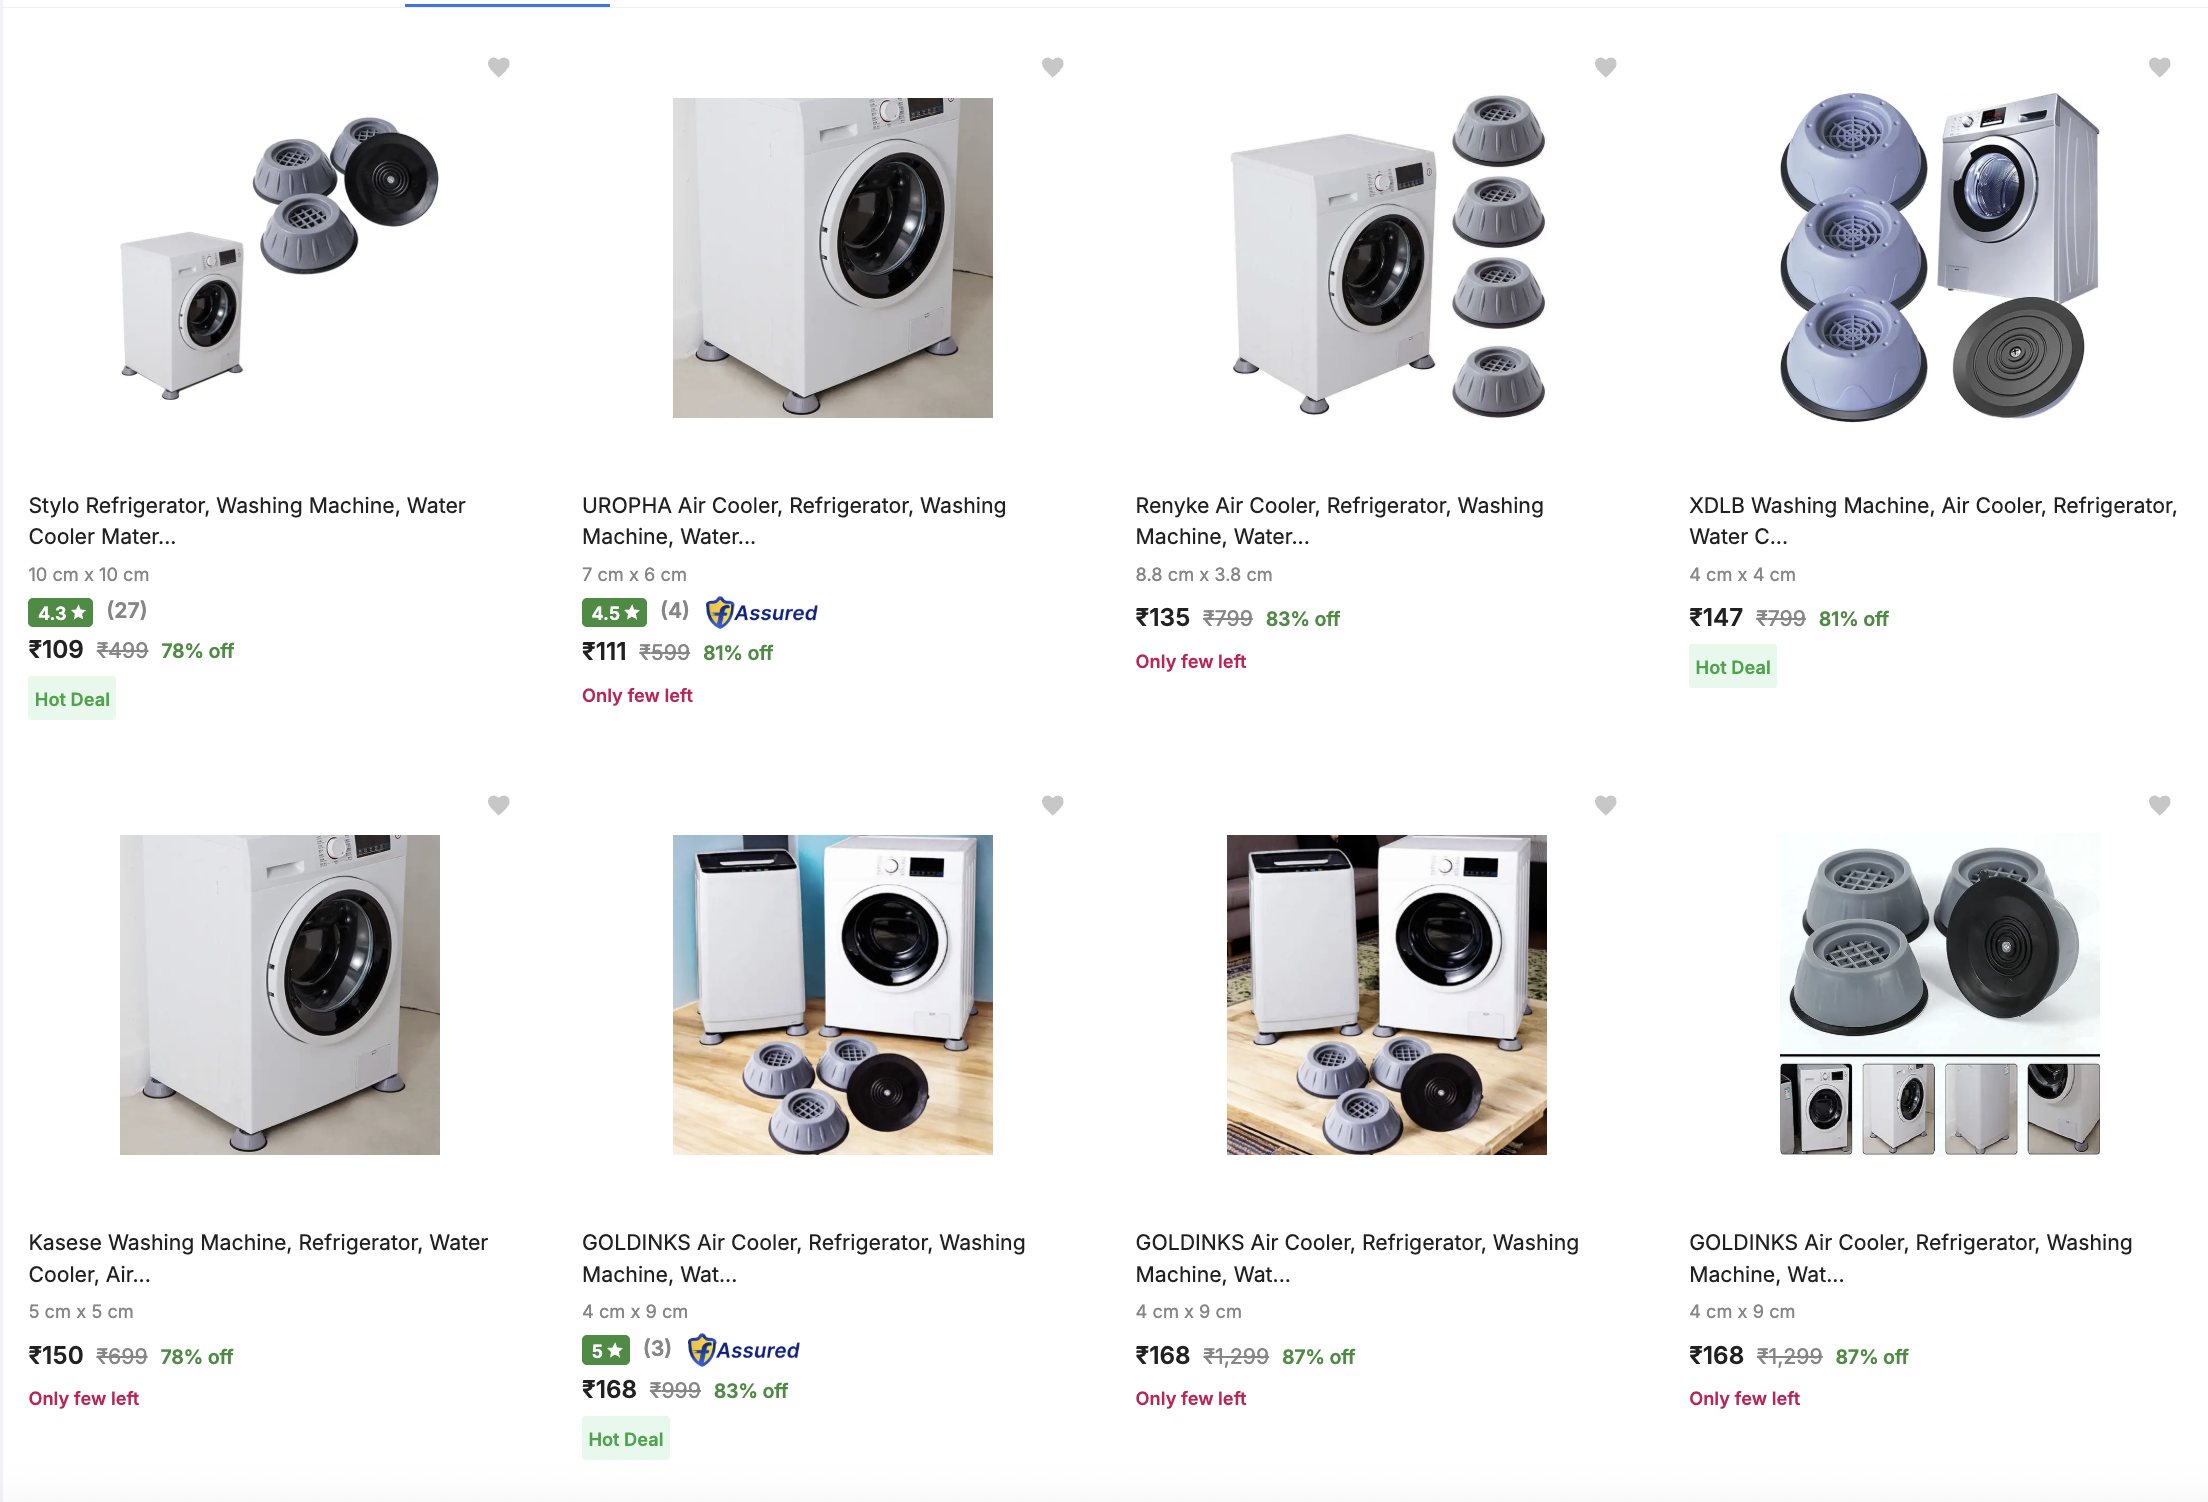The height and width of the screenshot is (1502, 2208).
Task: Add Renyke Air Cooler to wishlist
Action: [1605, 67]
